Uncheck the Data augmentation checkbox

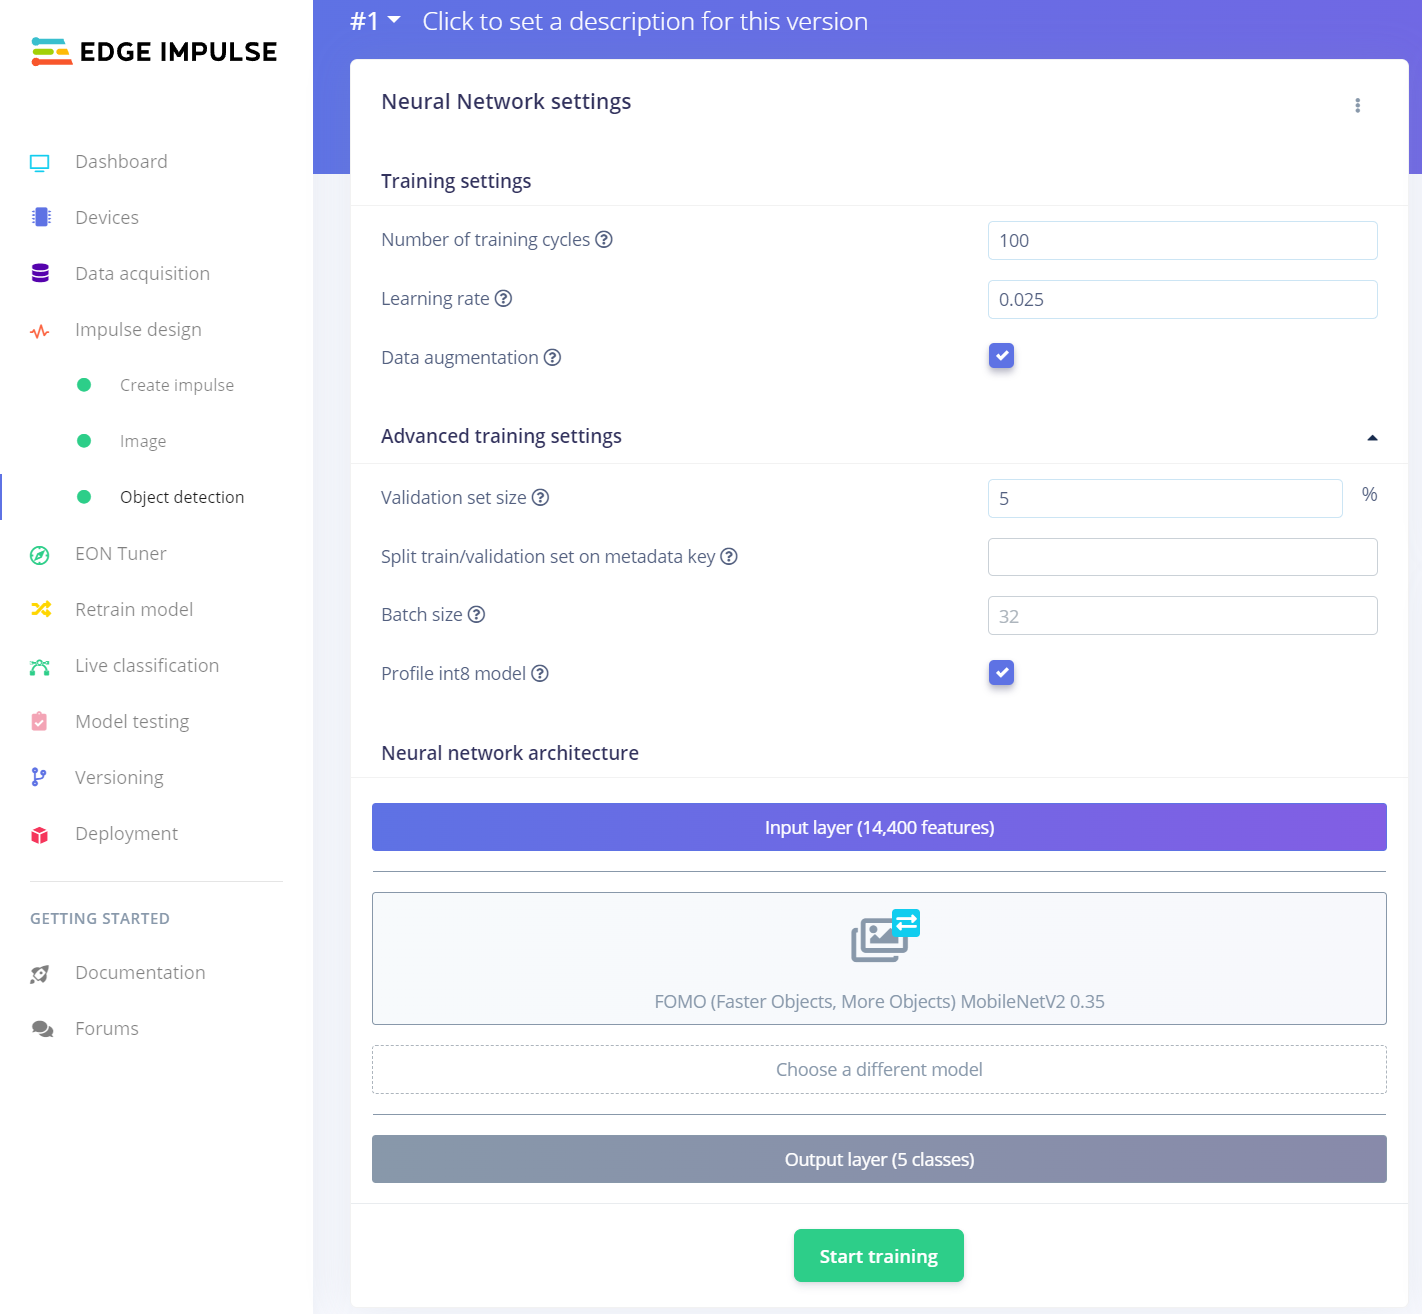pos(1001,356)
